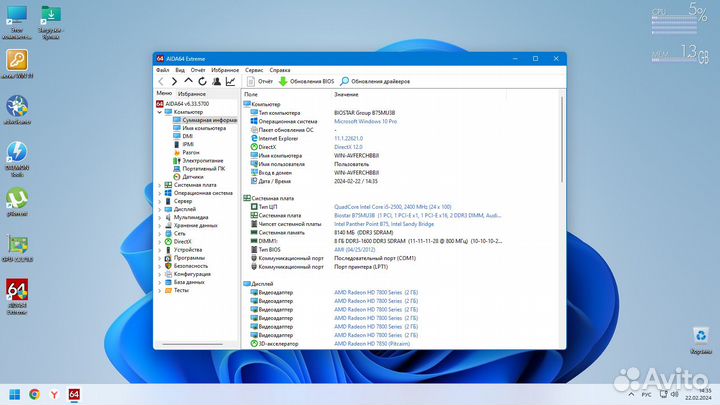Image resolution: width=720 pixels, height=405 pixels.
Task: Select Устройства in the tree
Action: pos(184,250)
